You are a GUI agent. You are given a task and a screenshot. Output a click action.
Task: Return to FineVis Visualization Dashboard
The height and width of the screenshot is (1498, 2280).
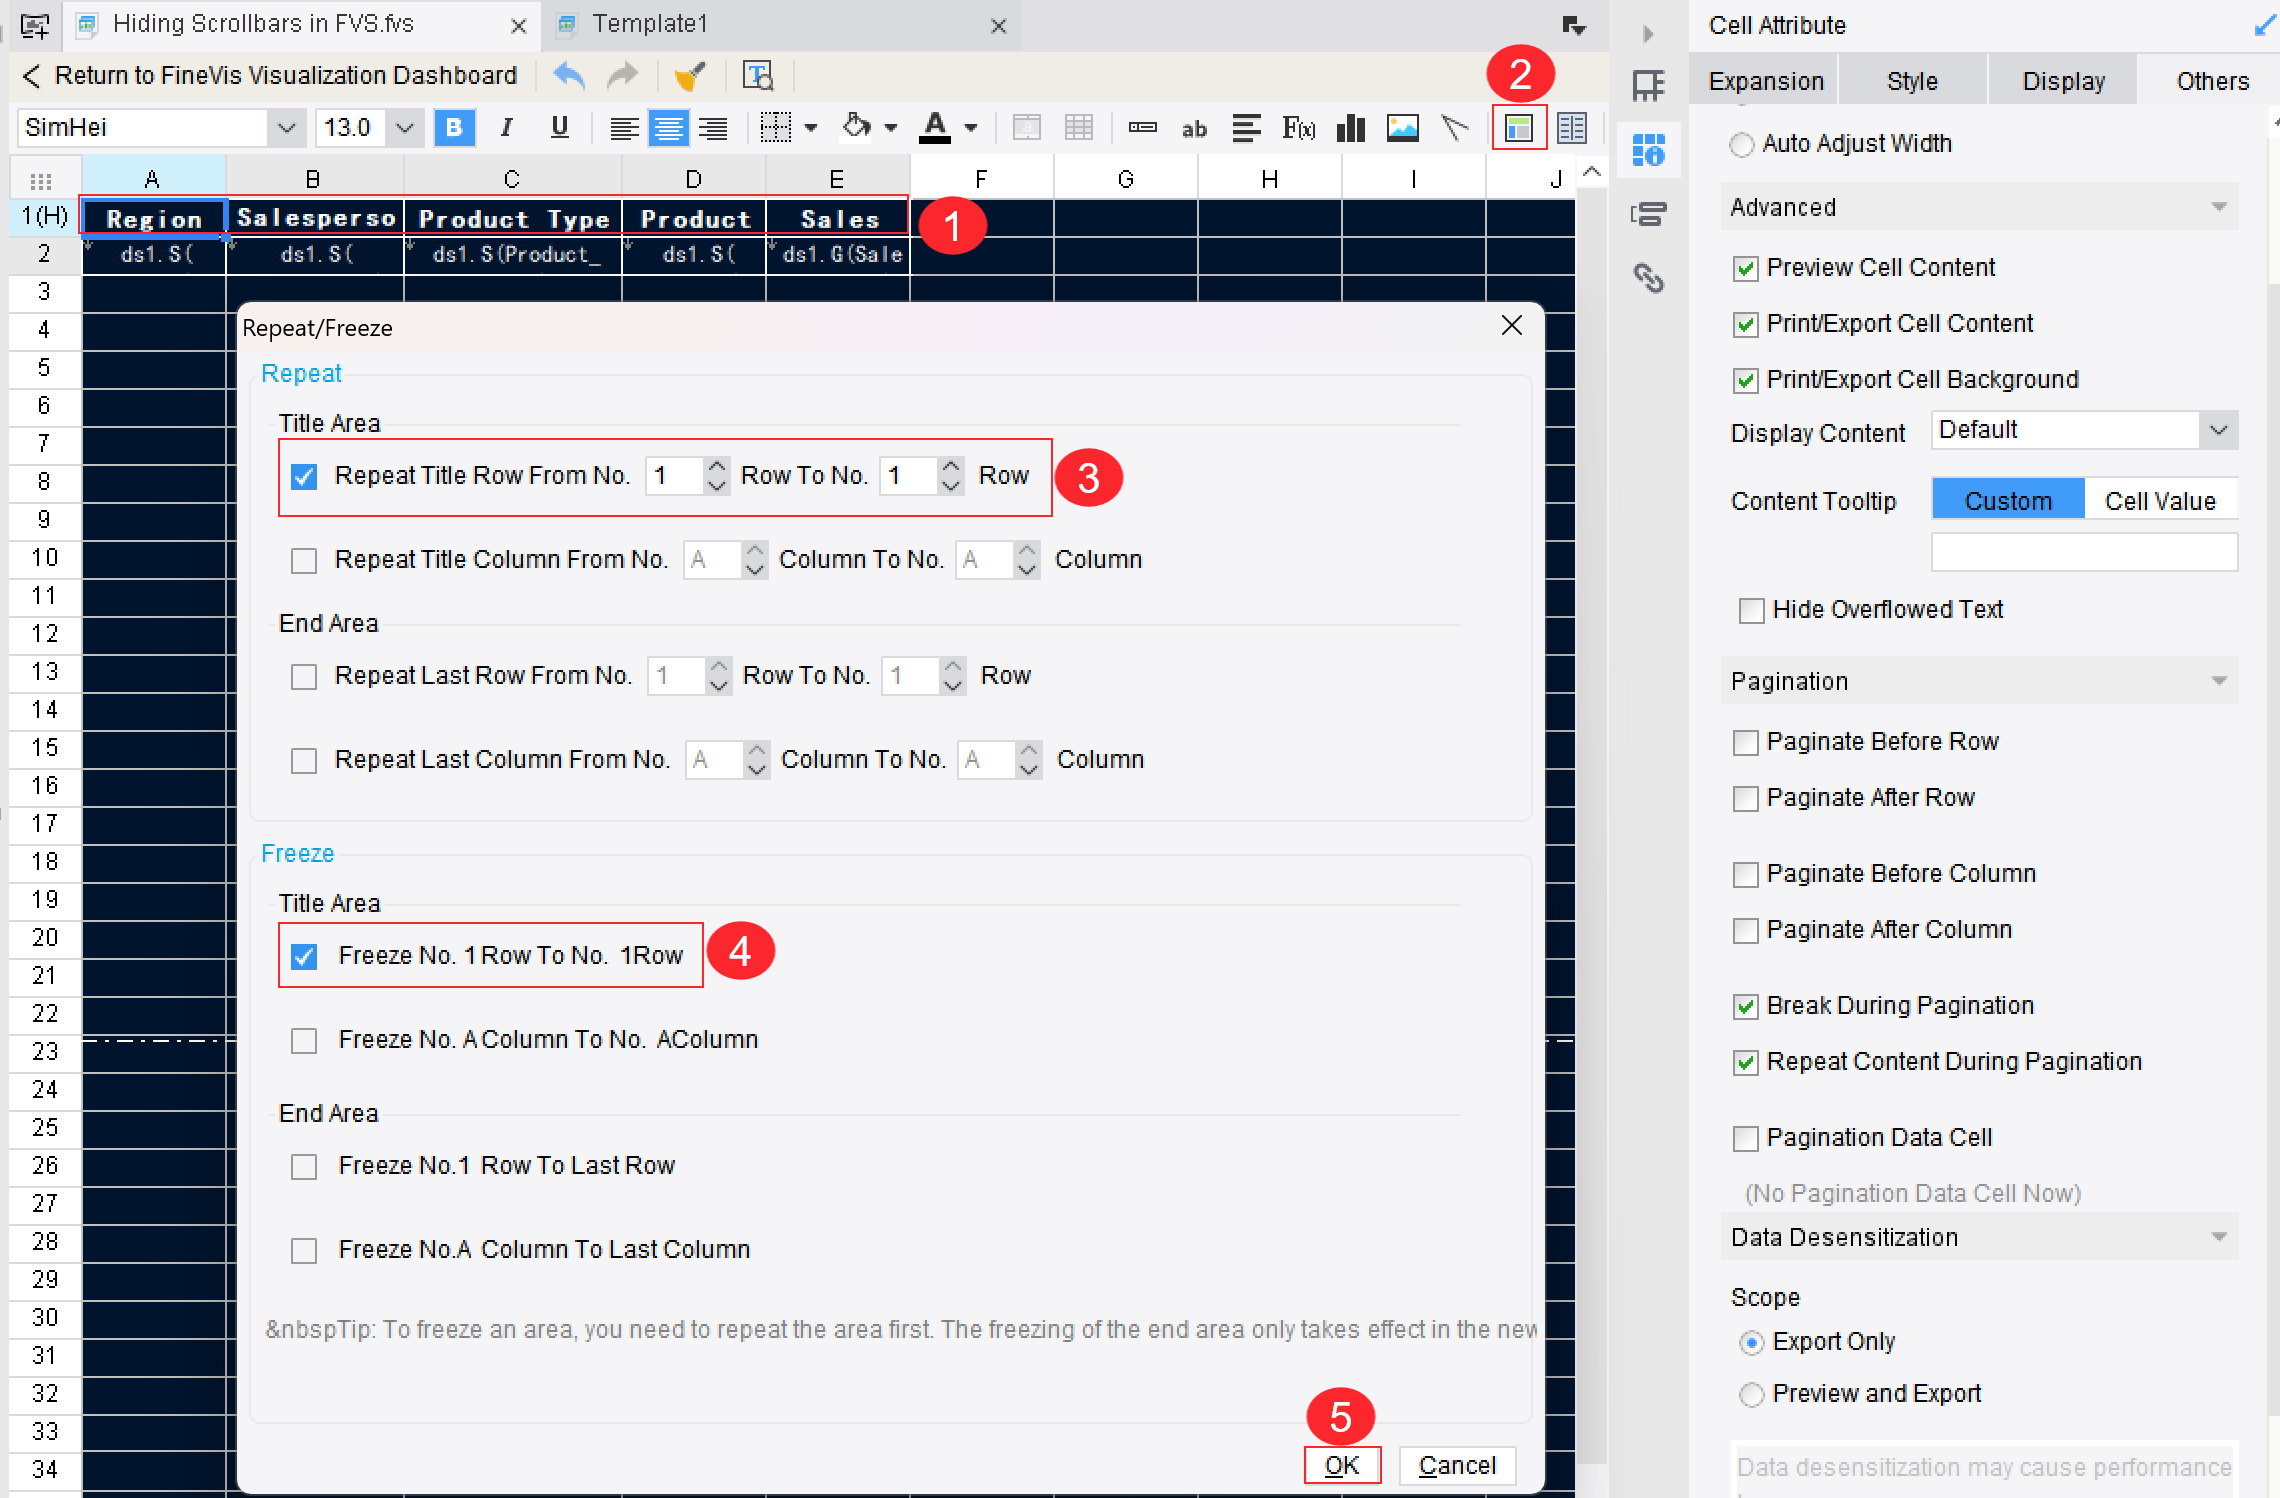[x=270, y=75]
